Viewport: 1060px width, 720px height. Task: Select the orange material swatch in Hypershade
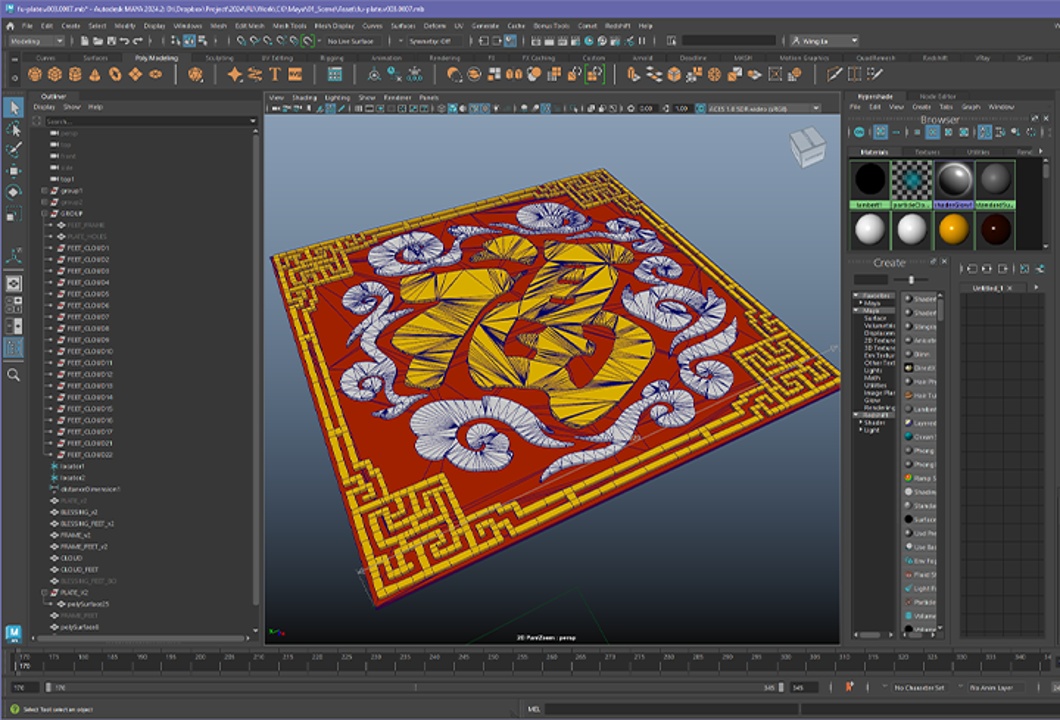point(953,229)
